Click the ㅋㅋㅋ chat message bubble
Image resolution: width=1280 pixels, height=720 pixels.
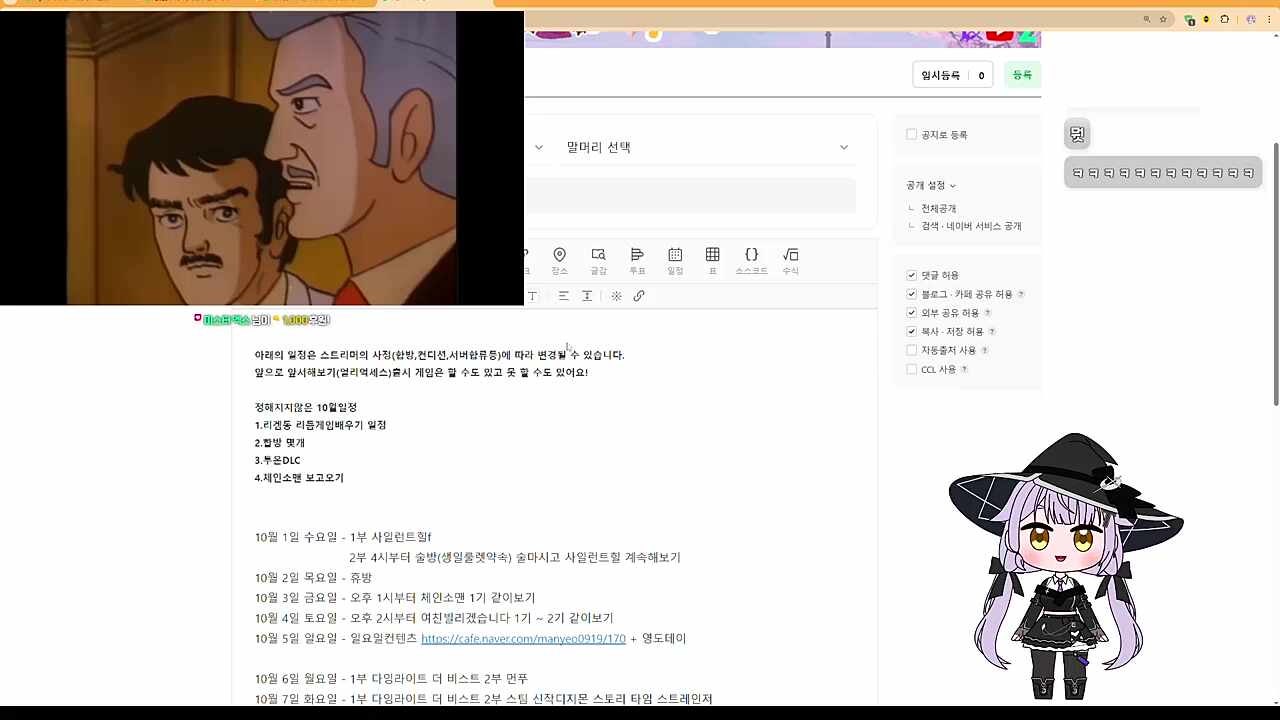[x=1163, y=172]
